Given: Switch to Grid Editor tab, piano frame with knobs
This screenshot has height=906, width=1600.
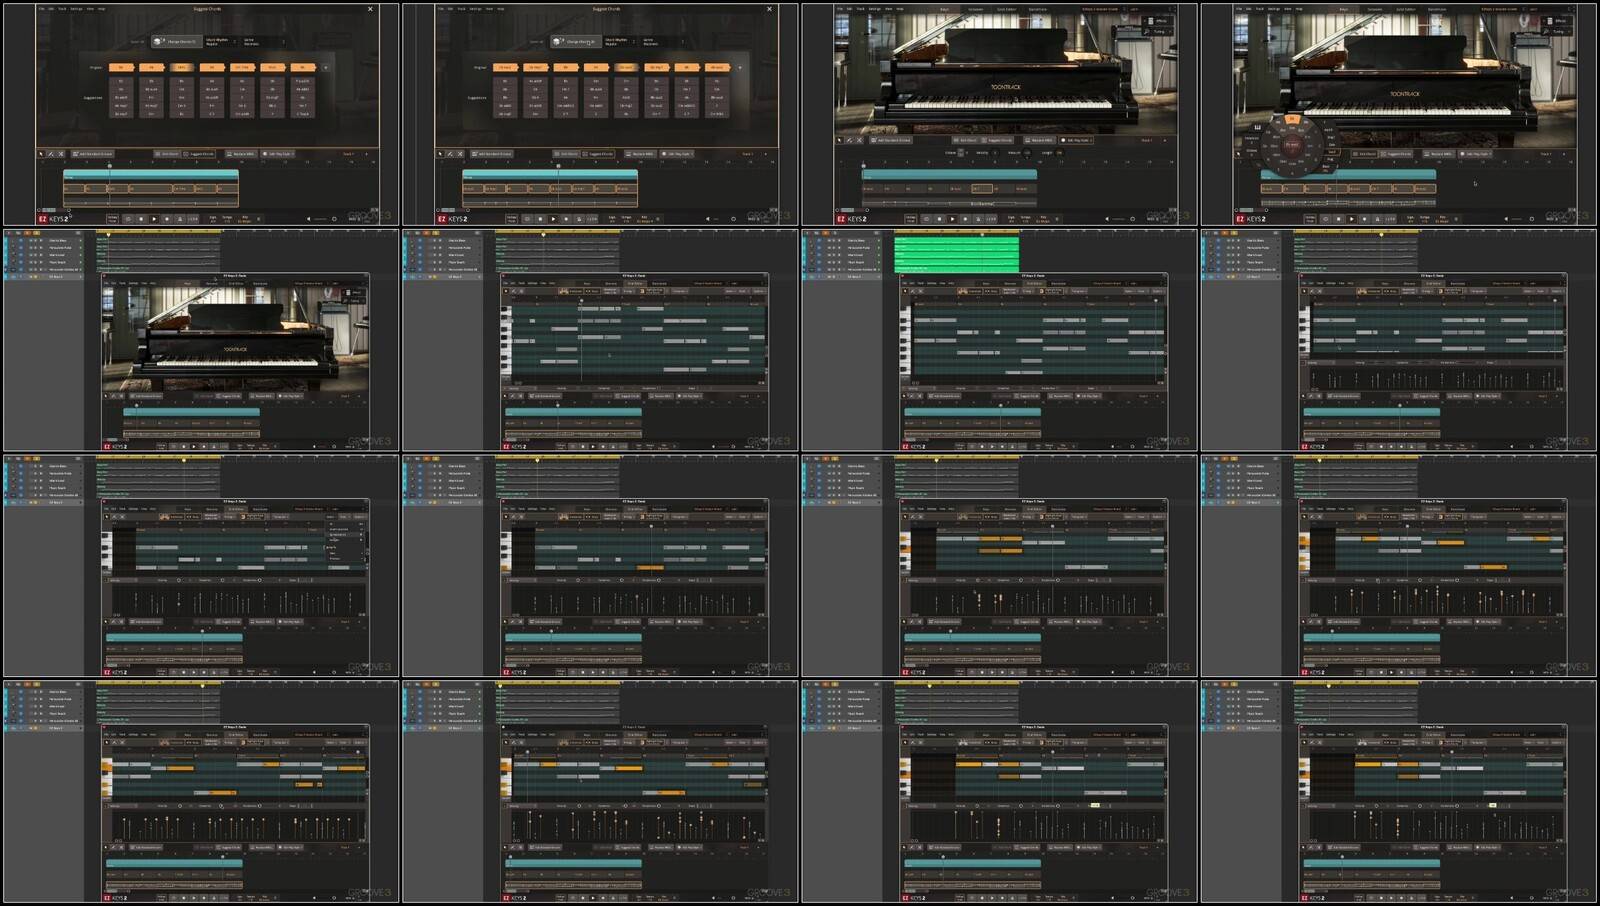Looking at the screenshot, I should point(1007,9).
